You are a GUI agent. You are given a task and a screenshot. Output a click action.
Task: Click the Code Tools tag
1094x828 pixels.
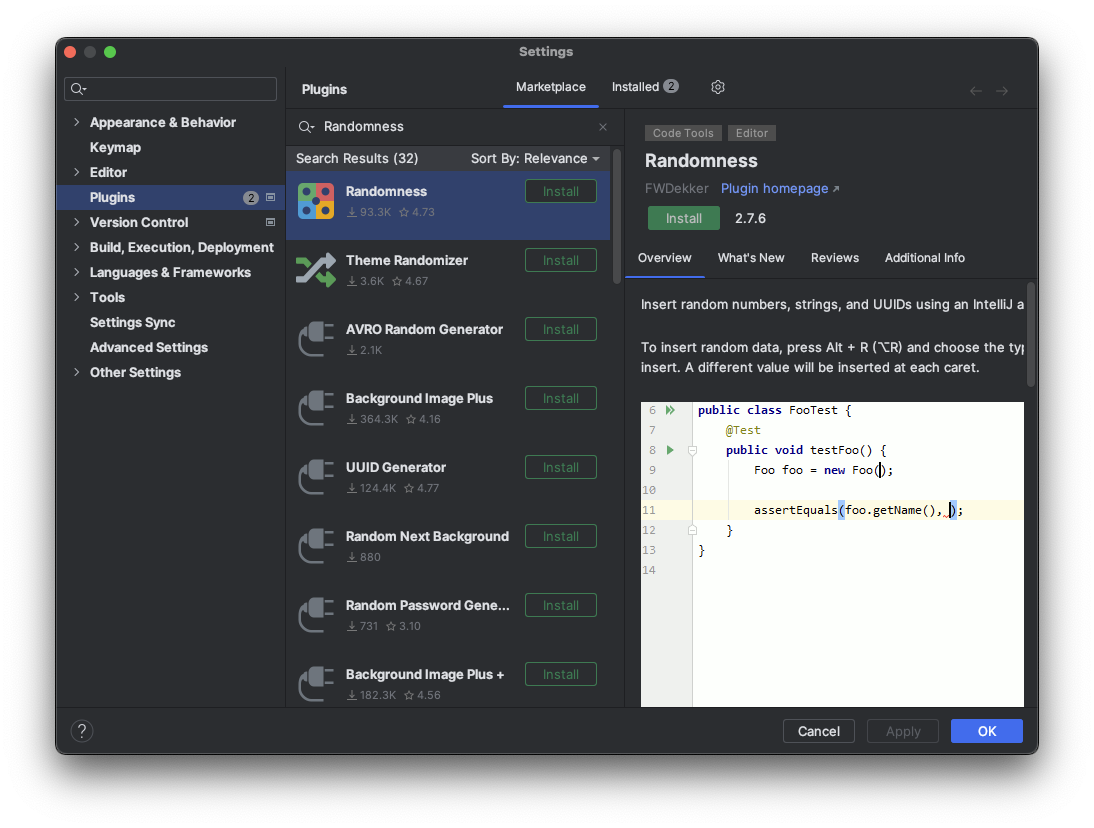coord(683,133)
